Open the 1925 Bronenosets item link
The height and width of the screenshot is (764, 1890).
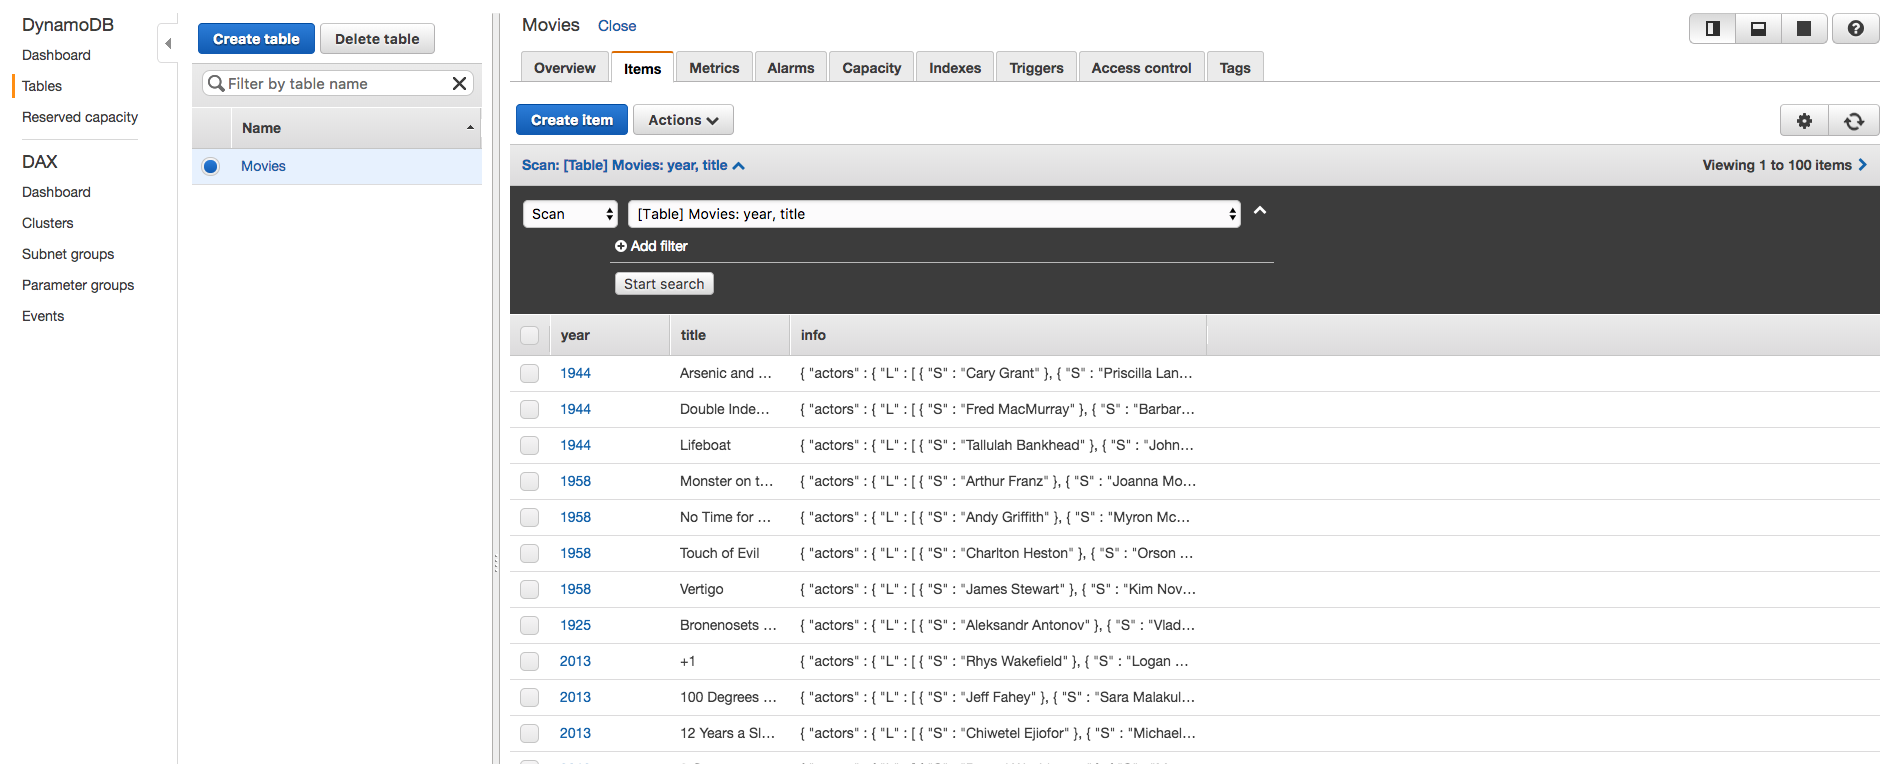click(x=575, y=626)
